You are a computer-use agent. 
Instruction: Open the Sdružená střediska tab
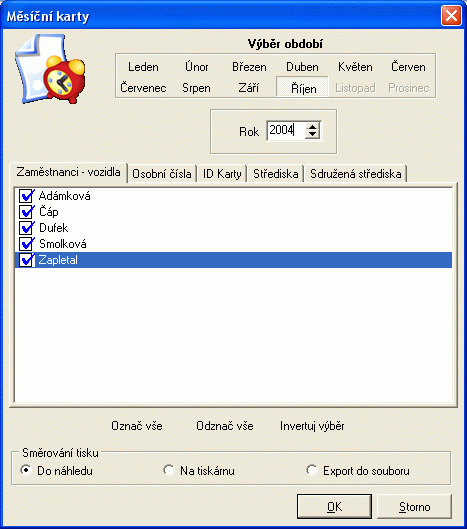356,174
